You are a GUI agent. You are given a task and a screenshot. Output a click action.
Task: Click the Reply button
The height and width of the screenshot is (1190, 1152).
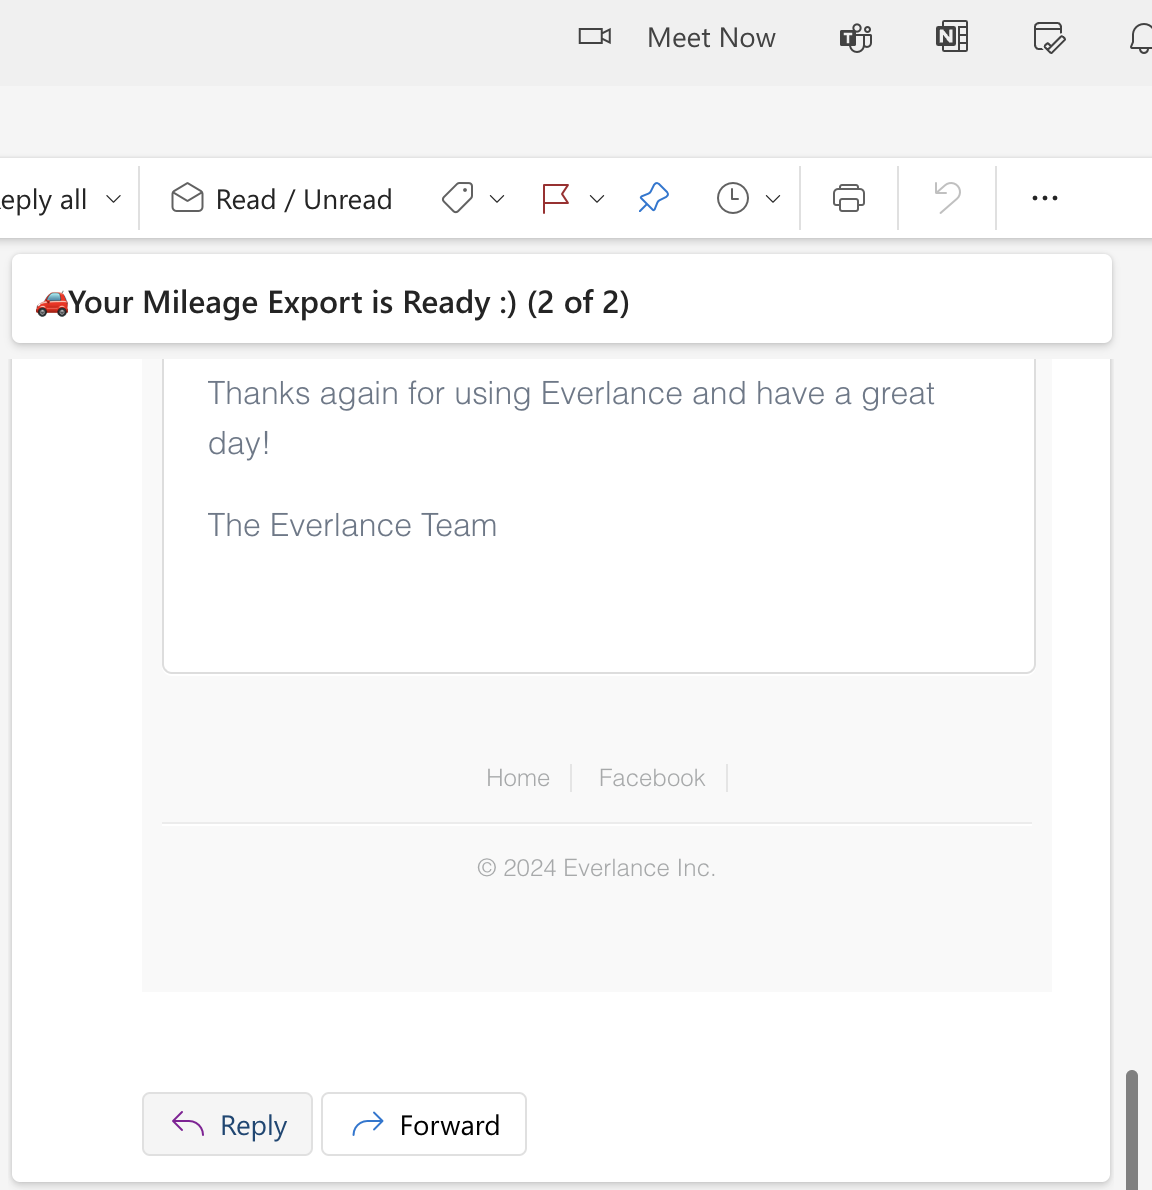coord(228,1125)
